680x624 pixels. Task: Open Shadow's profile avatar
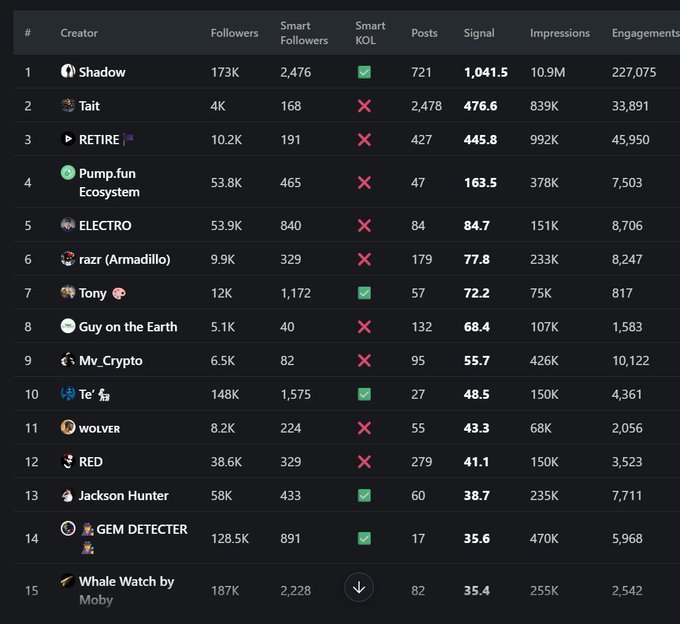pos(68,71)
